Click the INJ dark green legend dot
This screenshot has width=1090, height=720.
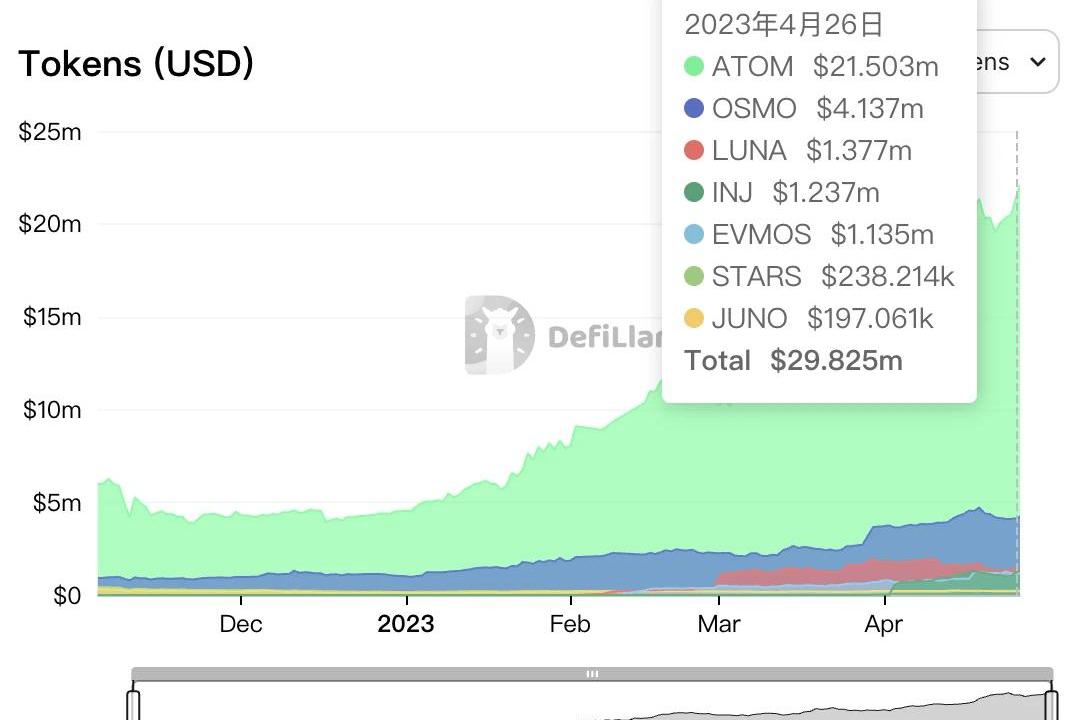click(x=694, y=193)
